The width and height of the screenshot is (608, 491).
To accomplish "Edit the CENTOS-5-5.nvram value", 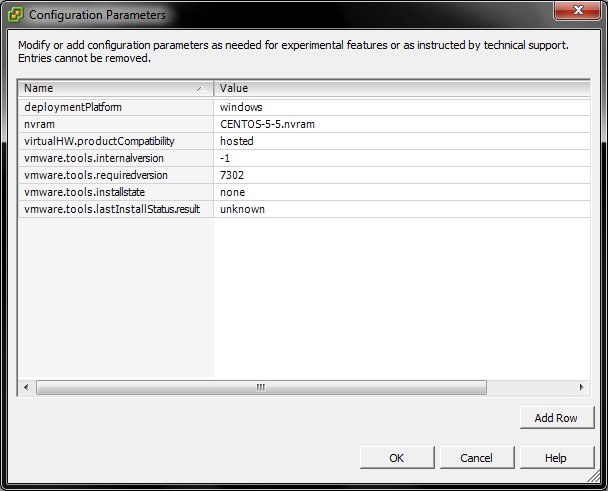I will coord(402,124).
